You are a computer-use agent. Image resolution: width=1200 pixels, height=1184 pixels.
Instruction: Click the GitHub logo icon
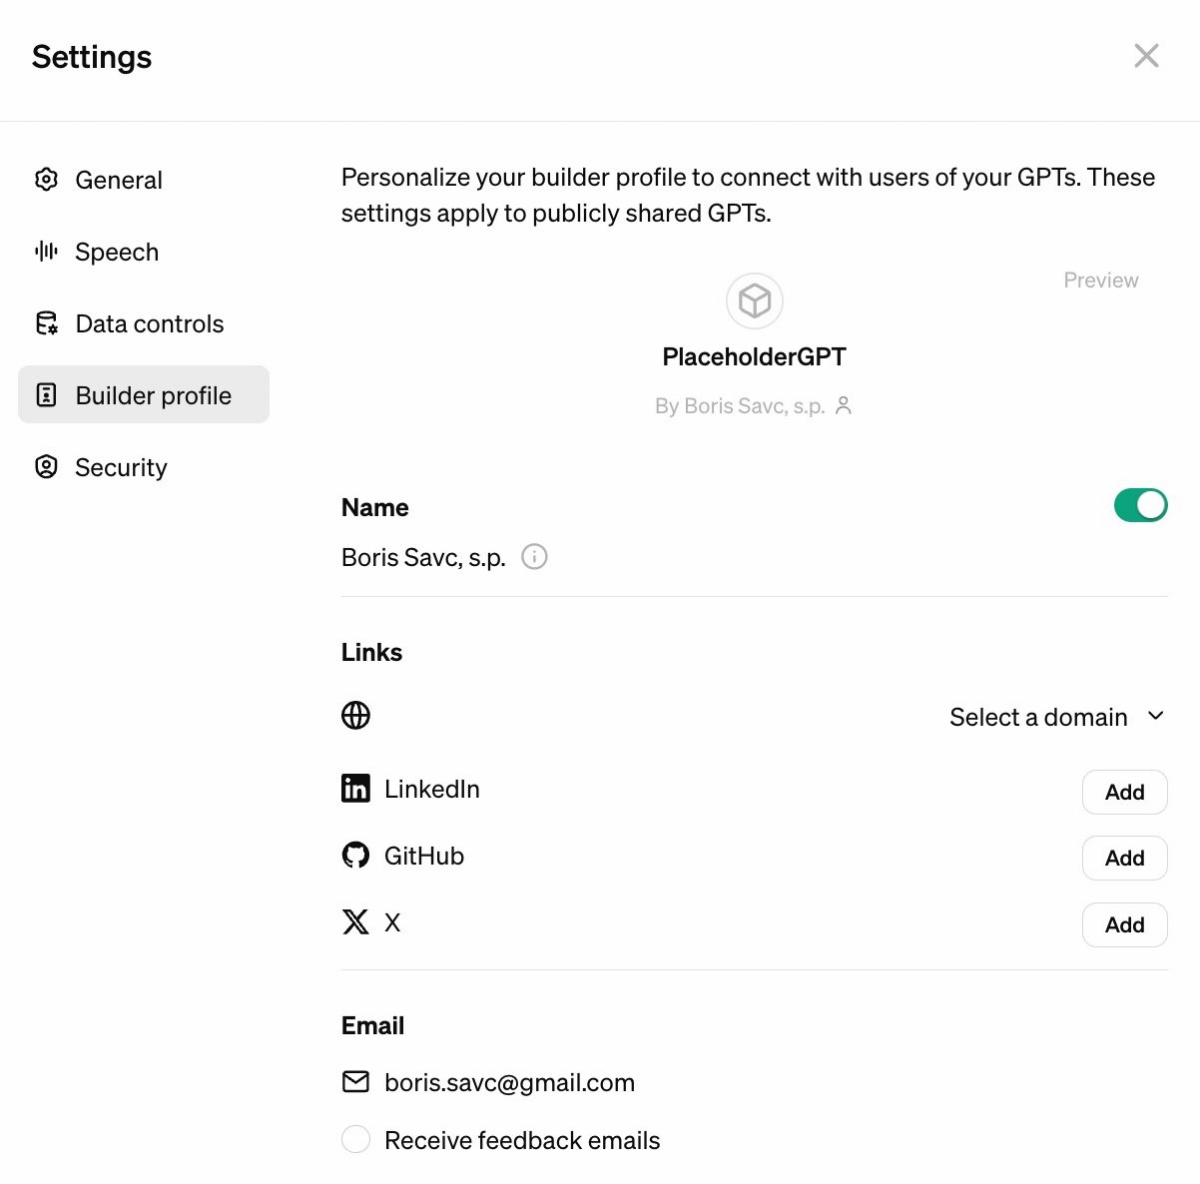pyautogui.click(x=356, y=855)
